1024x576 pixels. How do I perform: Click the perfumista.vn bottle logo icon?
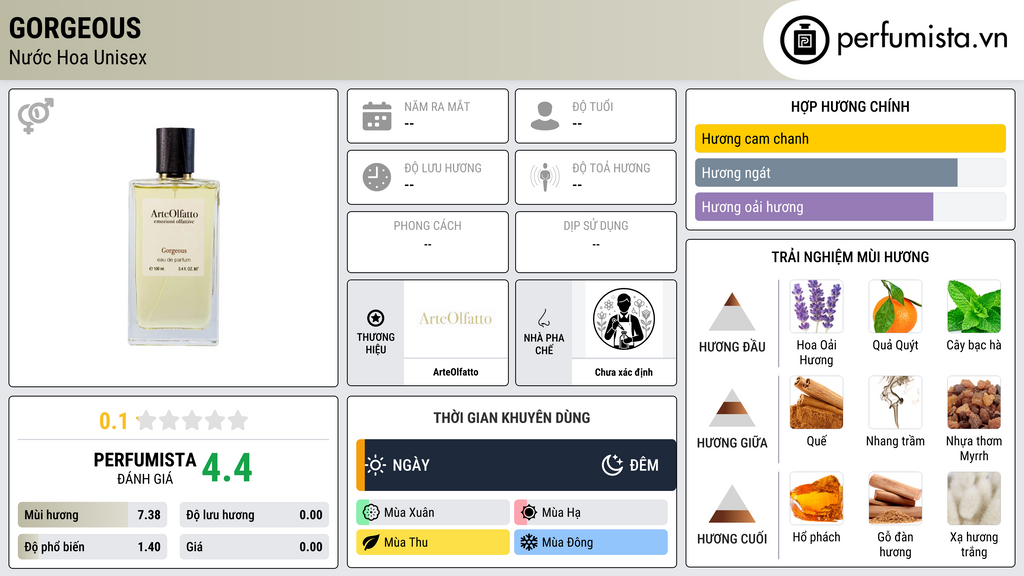pos(804,40)
